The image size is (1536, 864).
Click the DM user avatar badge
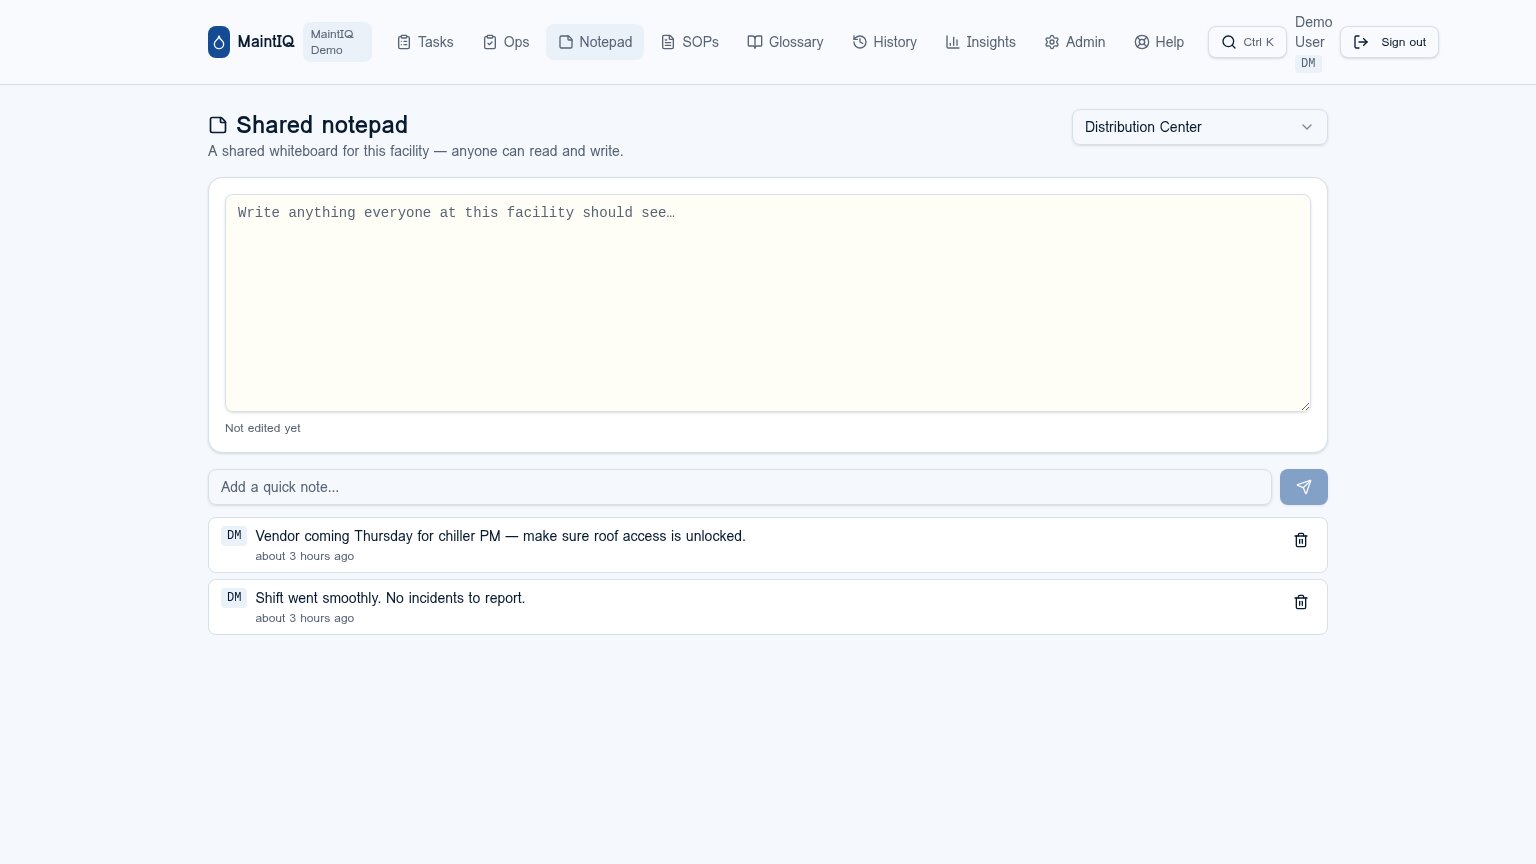[1308, 63]
